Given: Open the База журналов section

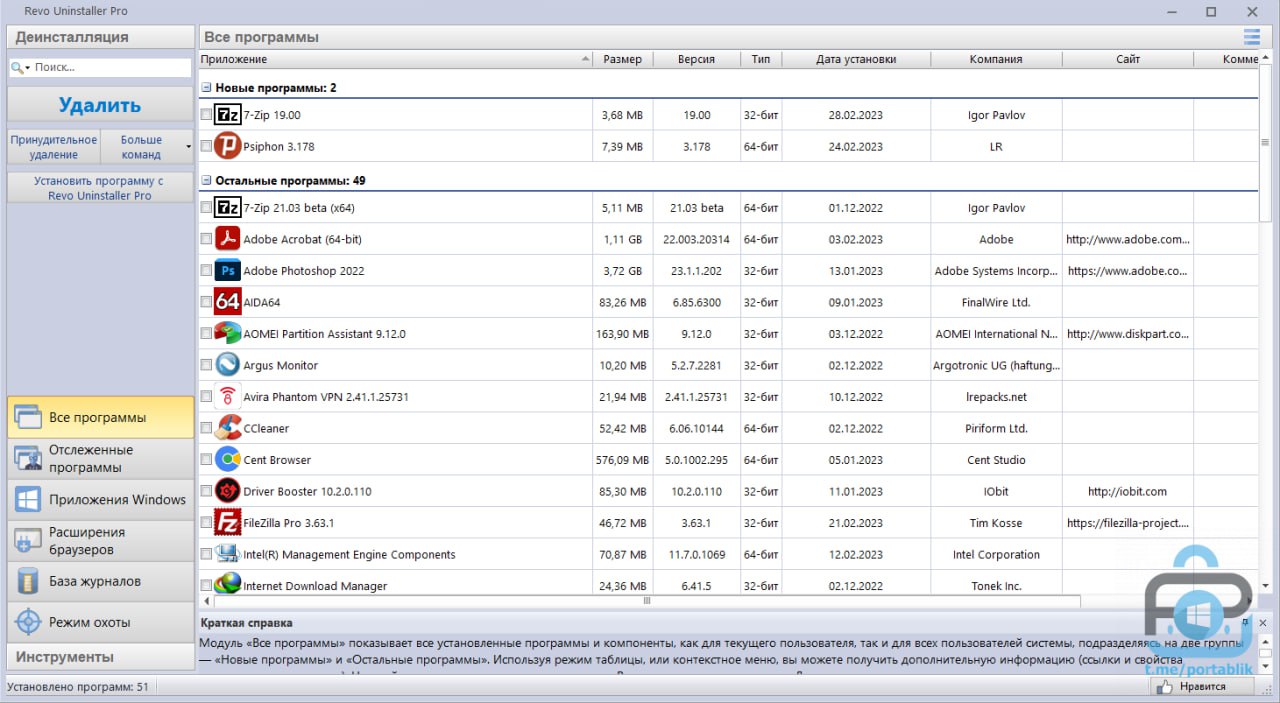Looking at the screenshot, I should pos(101,581).
